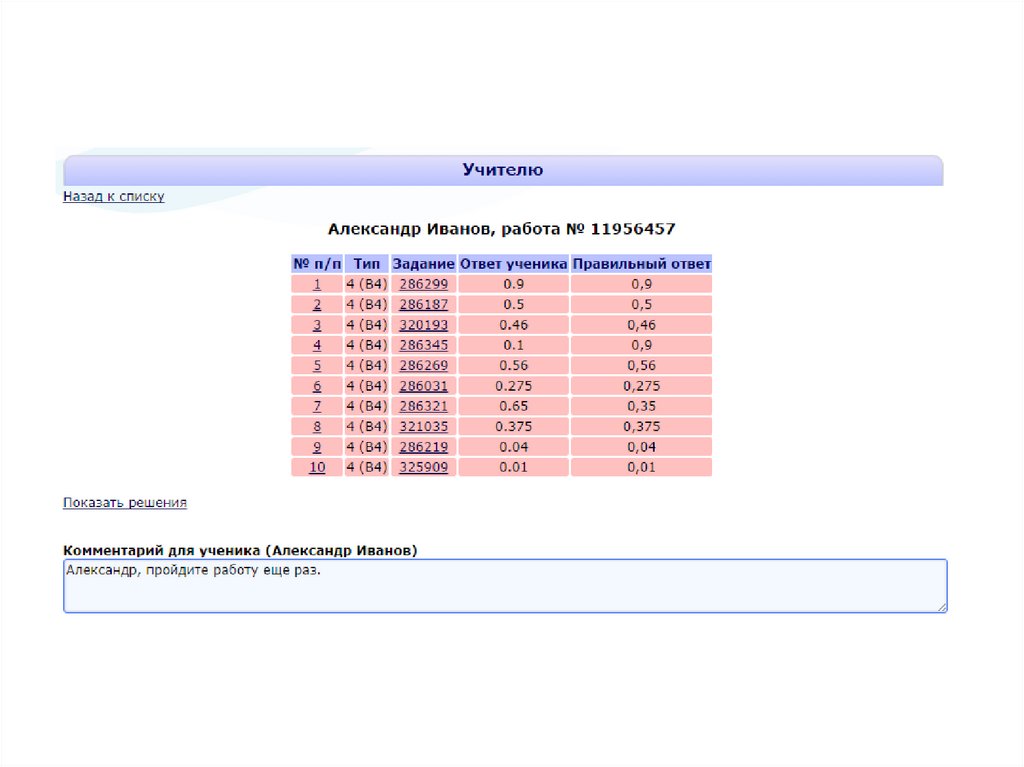
Task: Open task link 286219
Action: coord(423,447)
